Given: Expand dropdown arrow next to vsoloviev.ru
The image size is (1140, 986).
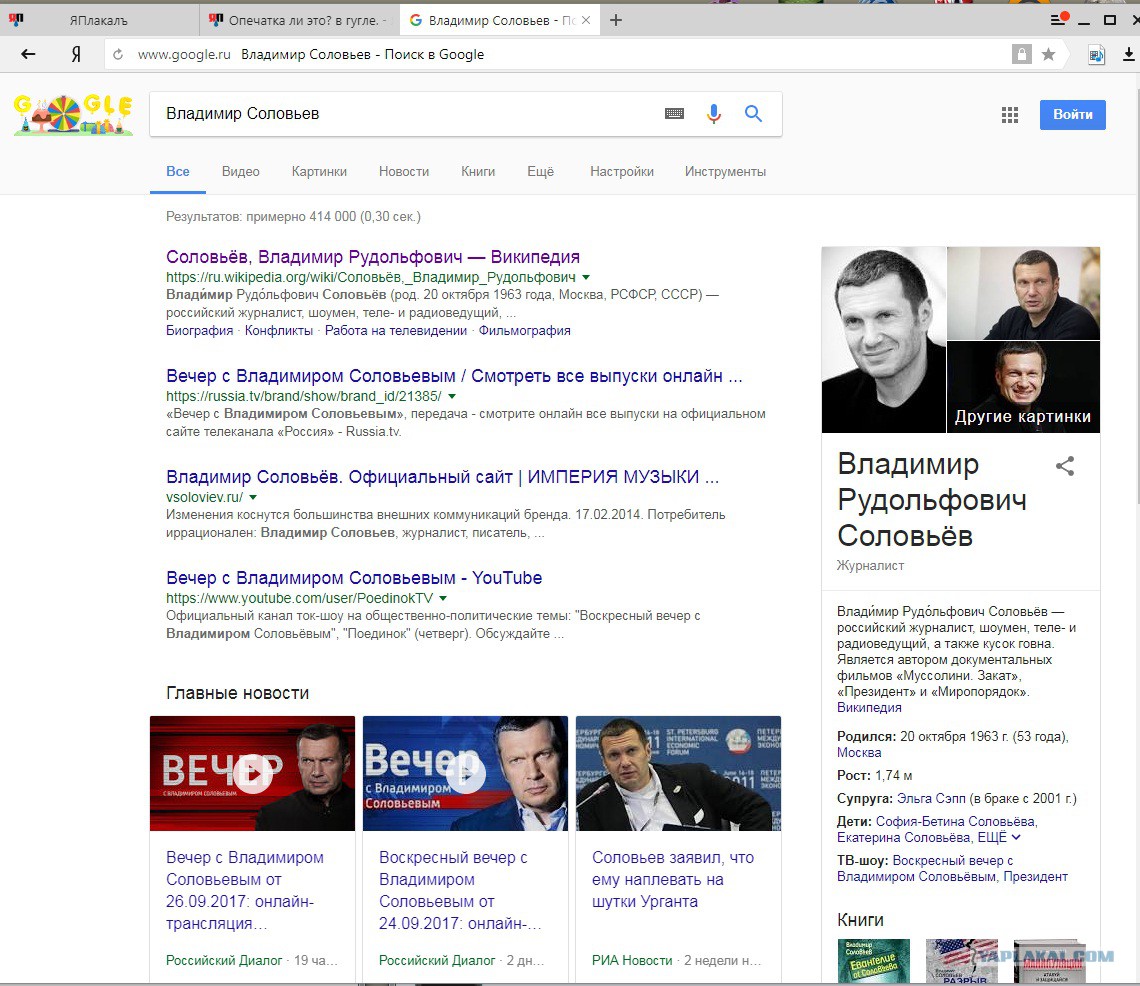Looking at the screenshot, I should (x=253, y=497).
